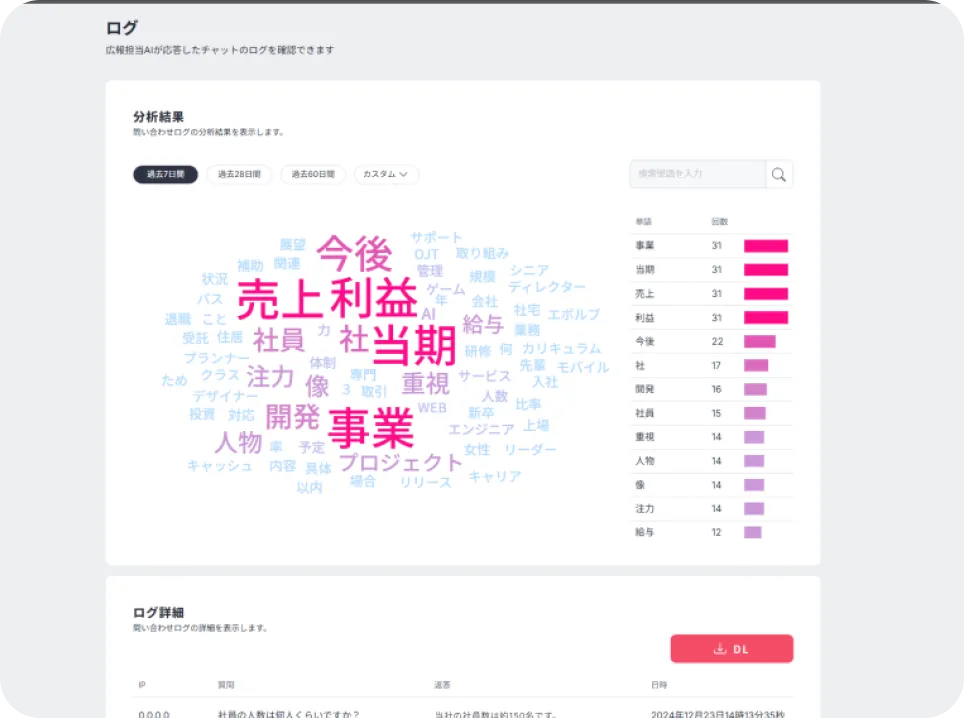This screenshot has height=718, width=964.
Task: Focus the search keyword input field
Action: pos(697,174)
